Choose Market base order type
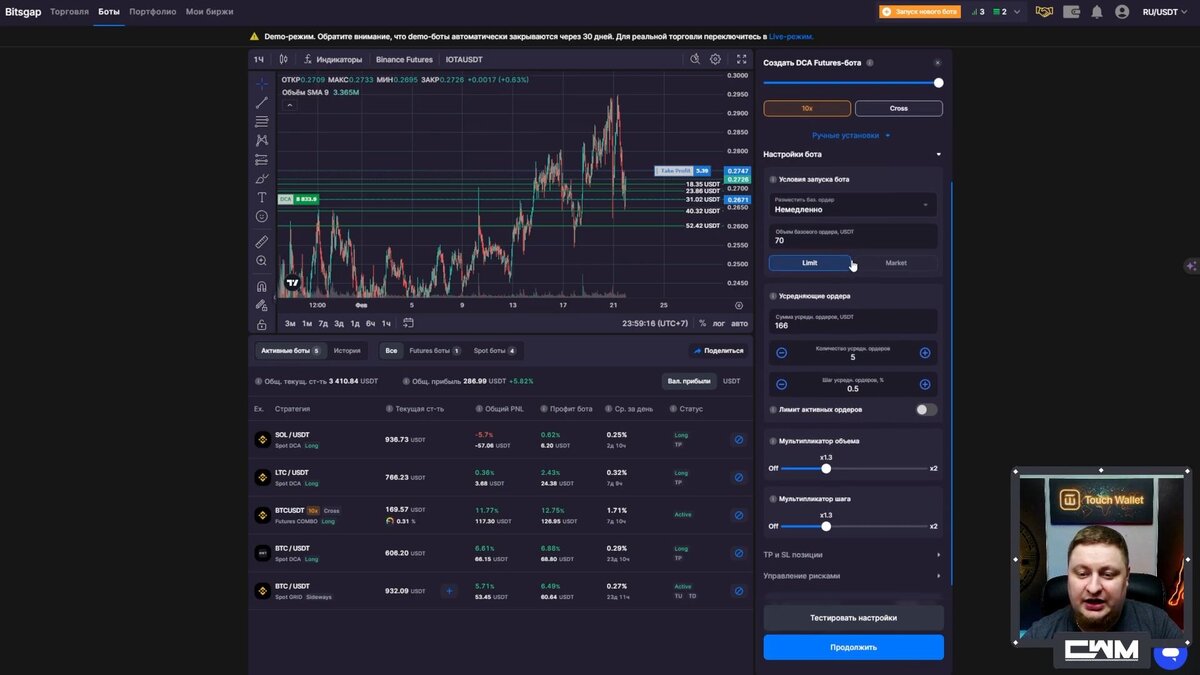This screenshot has height=675, width=1200. 896,263
